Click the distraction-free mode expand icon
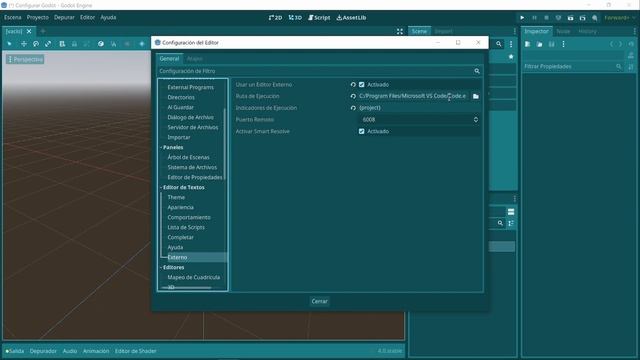Screen dimensions: 640x360 tap(400, 31)
